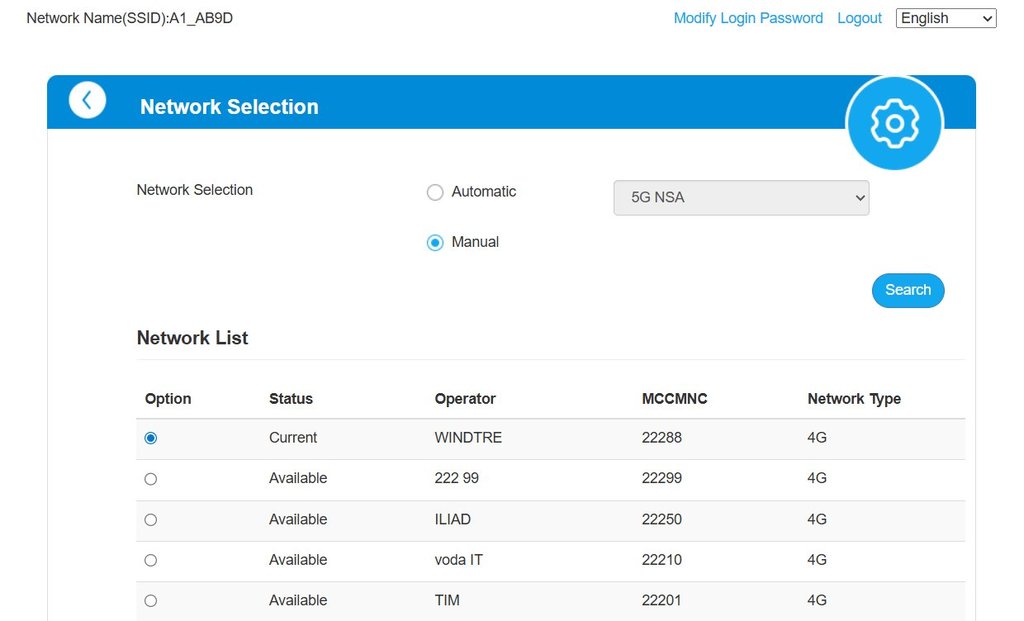This screenshot has height=621, width=1024.
Task: Choose the WINDTRE network radio button
Action: (151, 438)
